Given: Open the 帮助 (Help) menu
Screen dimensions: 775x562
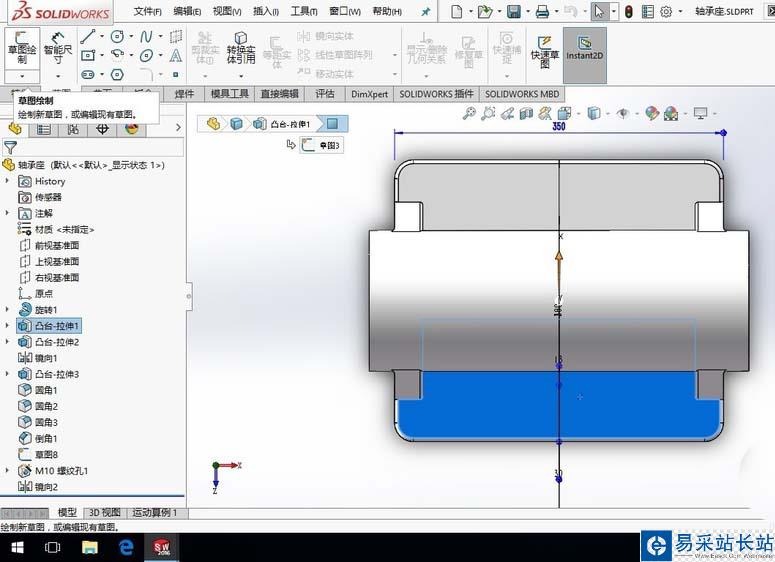Looking at the screenshot, I should pos(387,11).
